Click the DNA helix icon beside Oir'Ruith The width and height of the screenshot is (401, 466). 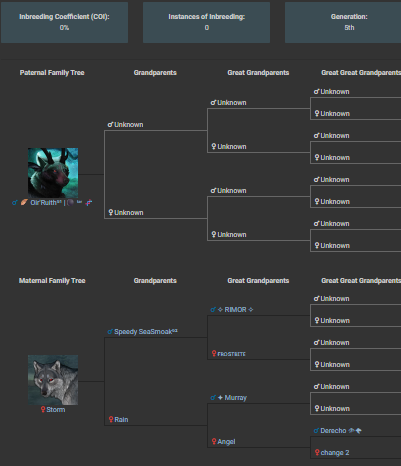pos(89,202)
